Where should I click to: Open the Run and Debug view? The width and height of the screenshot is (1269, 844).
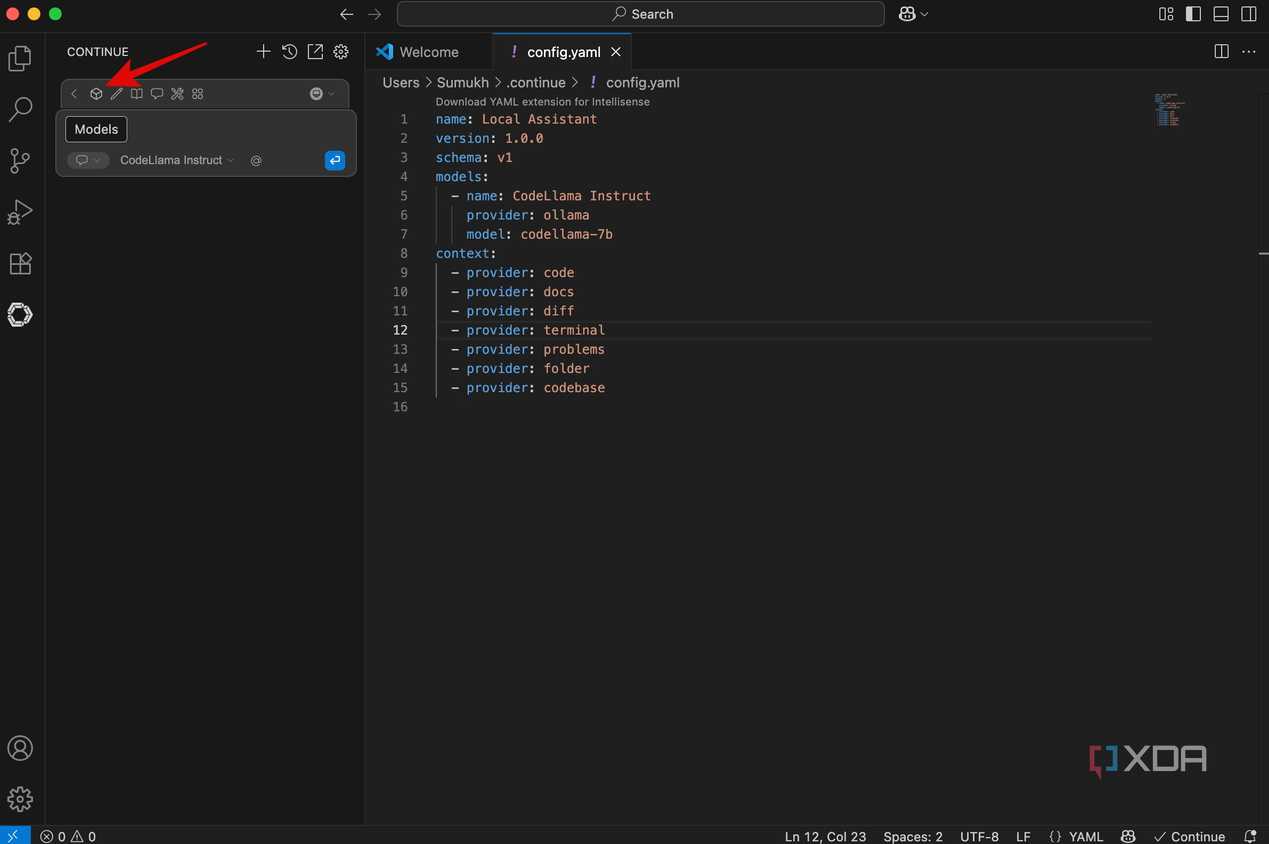click(x=20, y=212)
